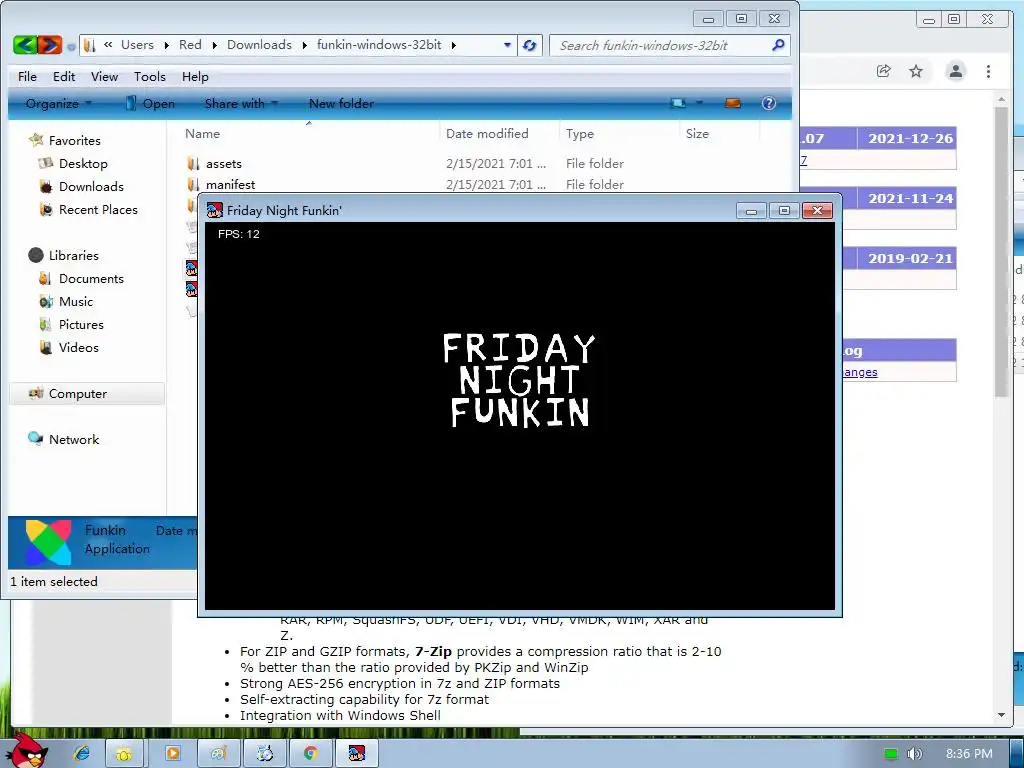1024x768 pixels.
Task: Open the view options dropdown arrow
Action: 699,103
